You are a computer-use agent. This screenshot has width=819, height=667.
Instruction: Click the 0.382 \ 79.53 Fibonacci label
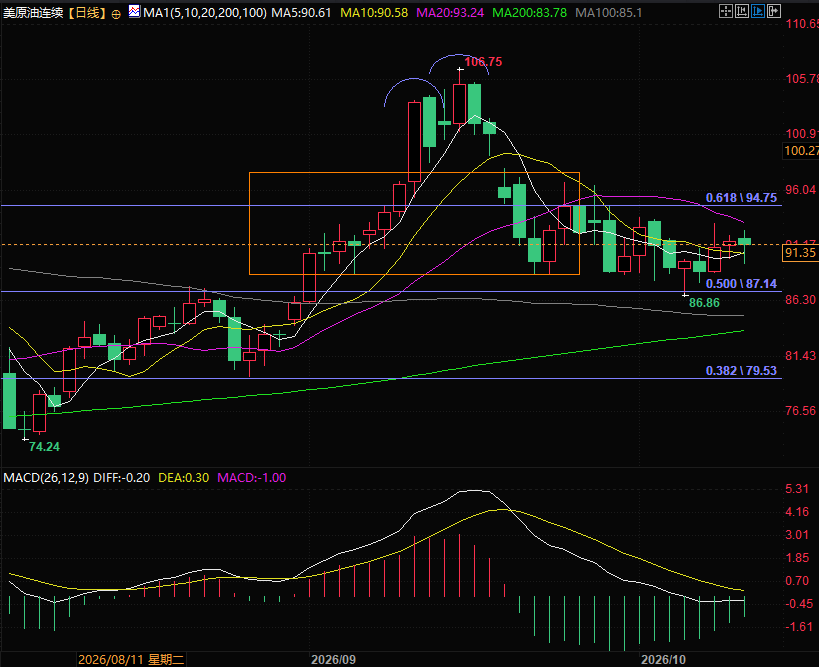pyautogui.click(x=741, y=370)
